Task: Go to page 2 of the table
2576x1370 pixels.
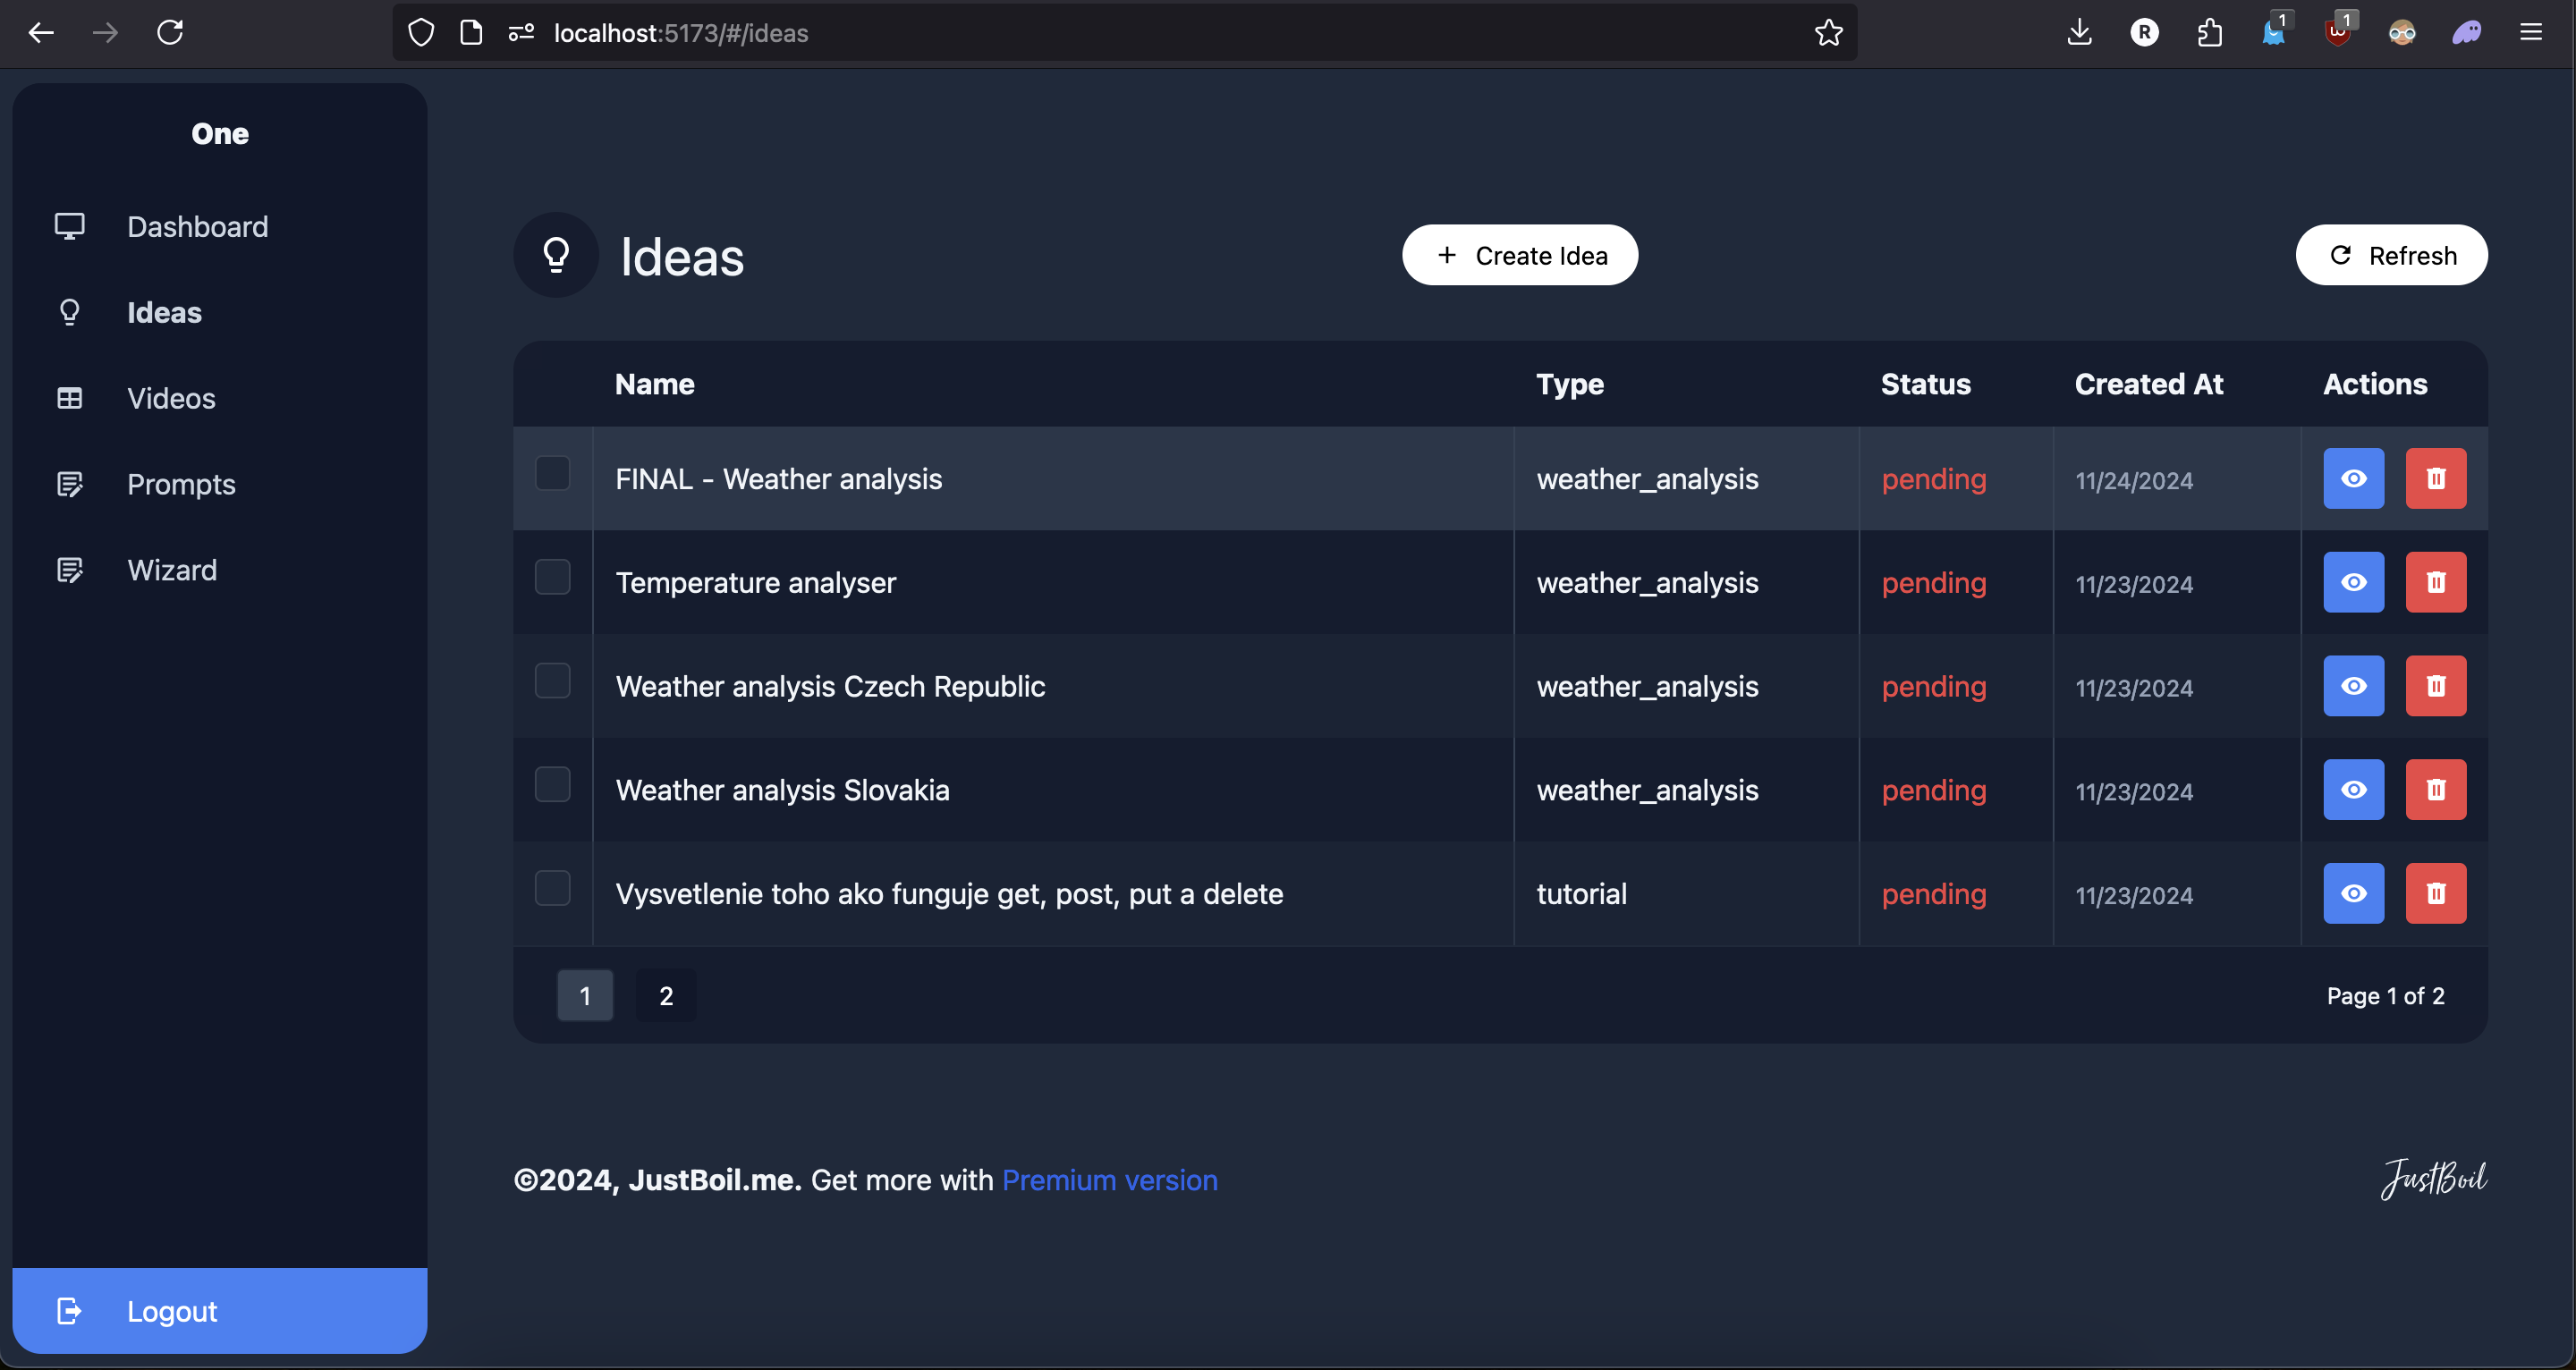Action: [x=666, y=996]
